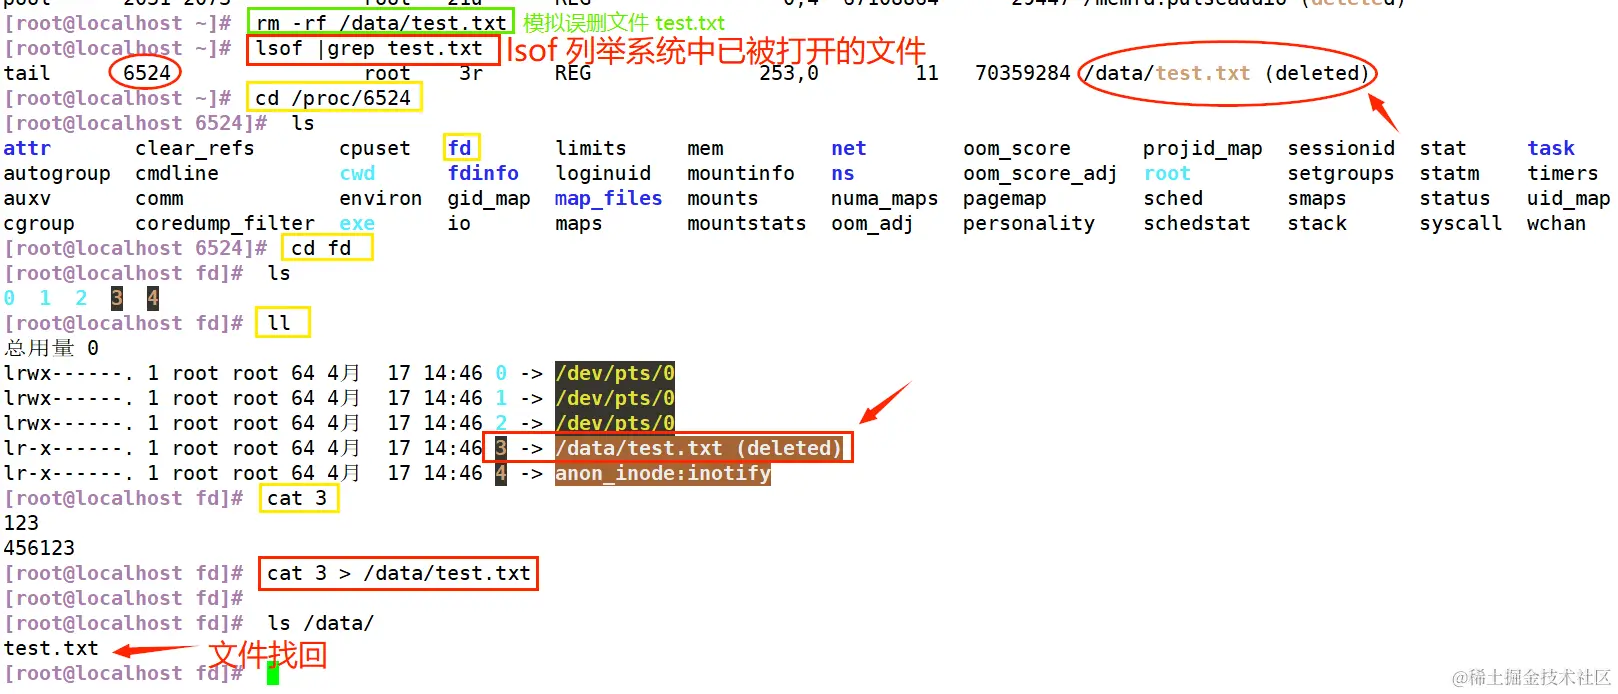
Task: Click the 'gid_map' entry
Action: click(x=489, y=198)
